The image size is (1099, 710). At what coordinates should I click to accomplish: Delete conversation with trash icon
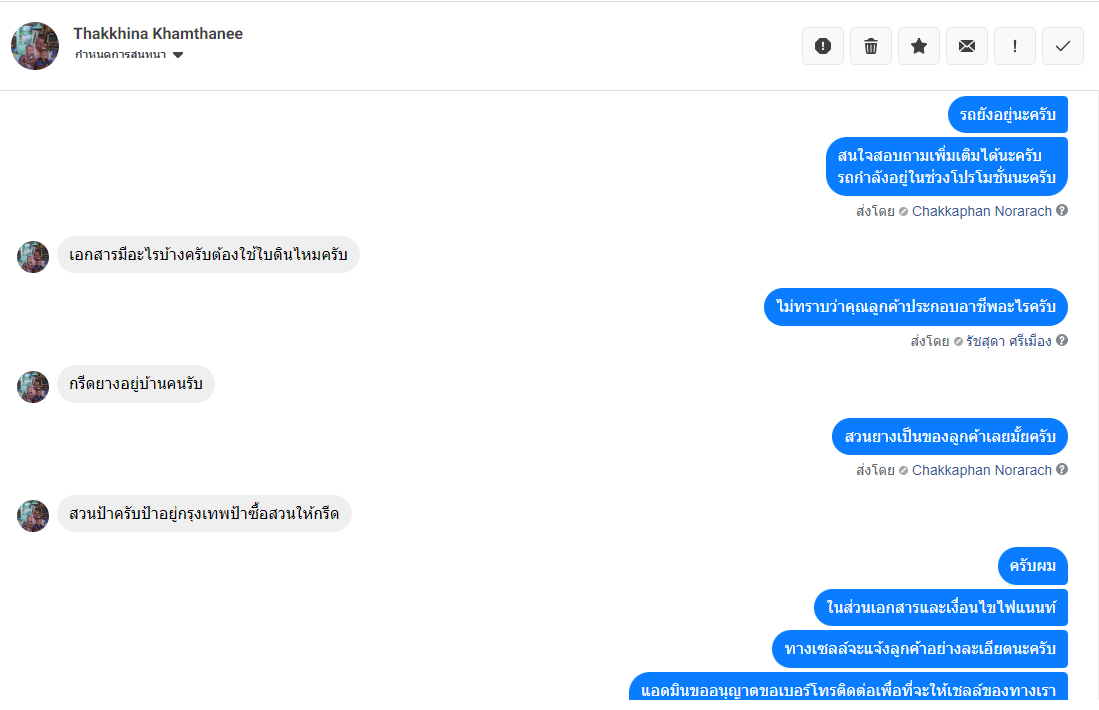pyautogui.click(x=871, y=46)
